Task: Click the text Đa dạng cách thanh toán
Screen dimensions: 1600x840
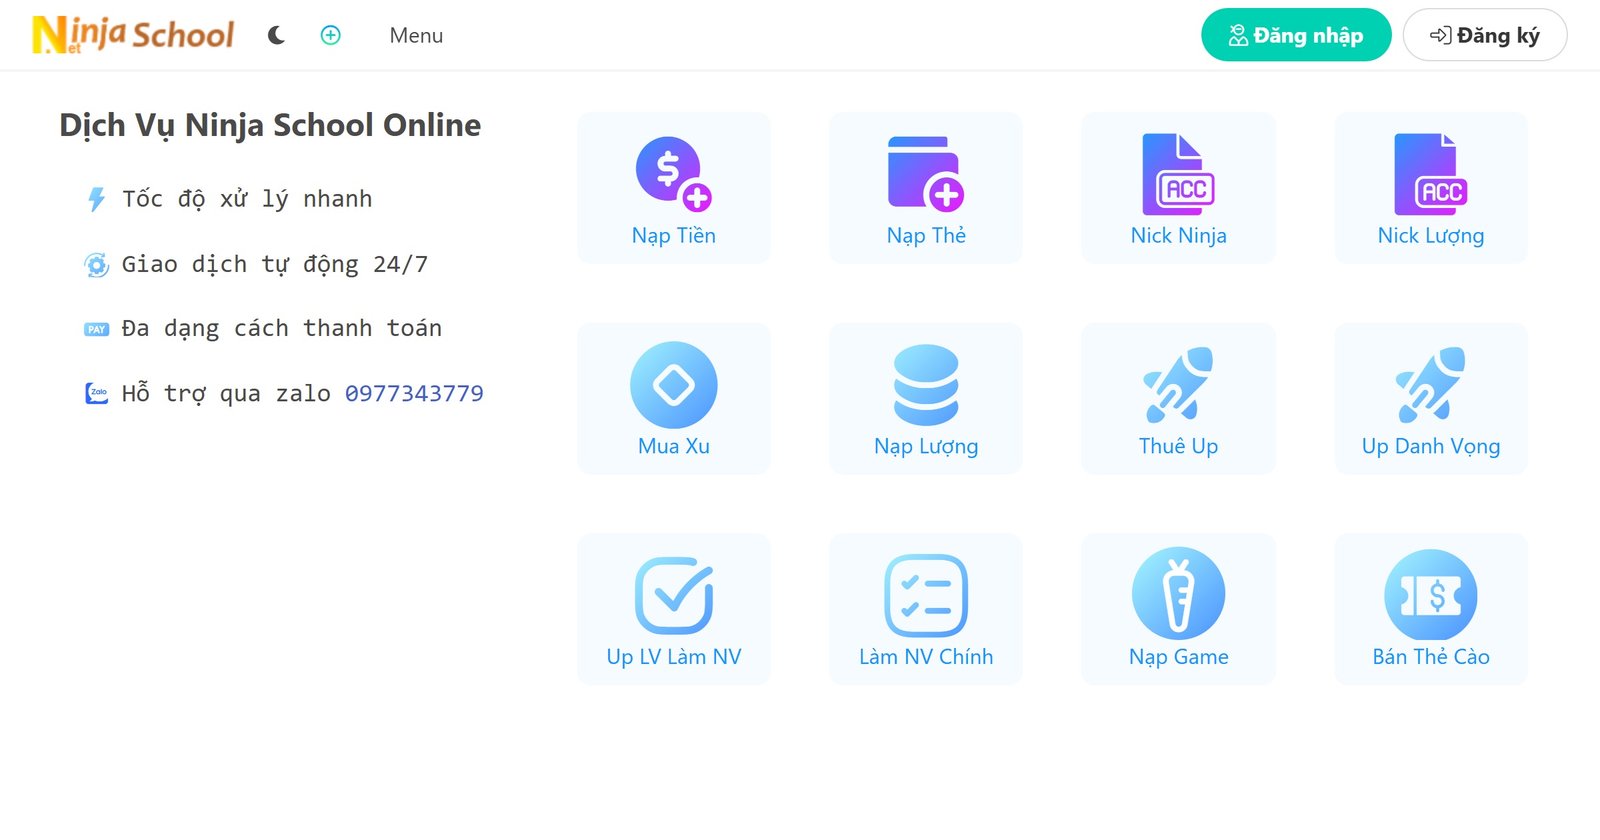Action: tap(281, 329)
